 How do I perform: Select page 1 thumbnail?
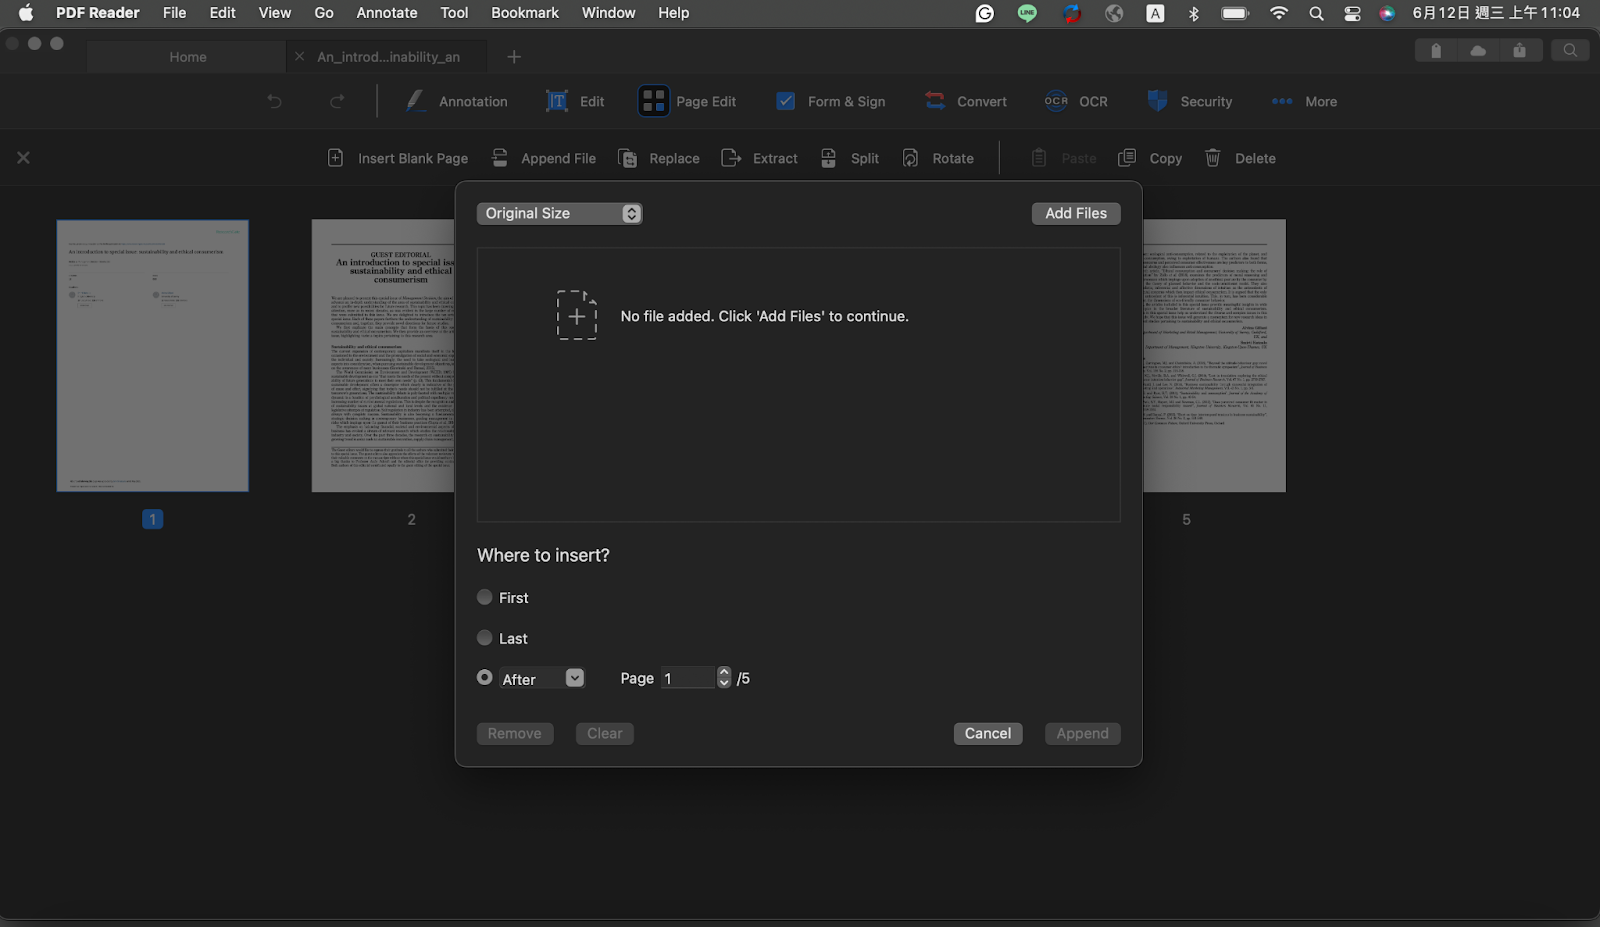point(153,356)
